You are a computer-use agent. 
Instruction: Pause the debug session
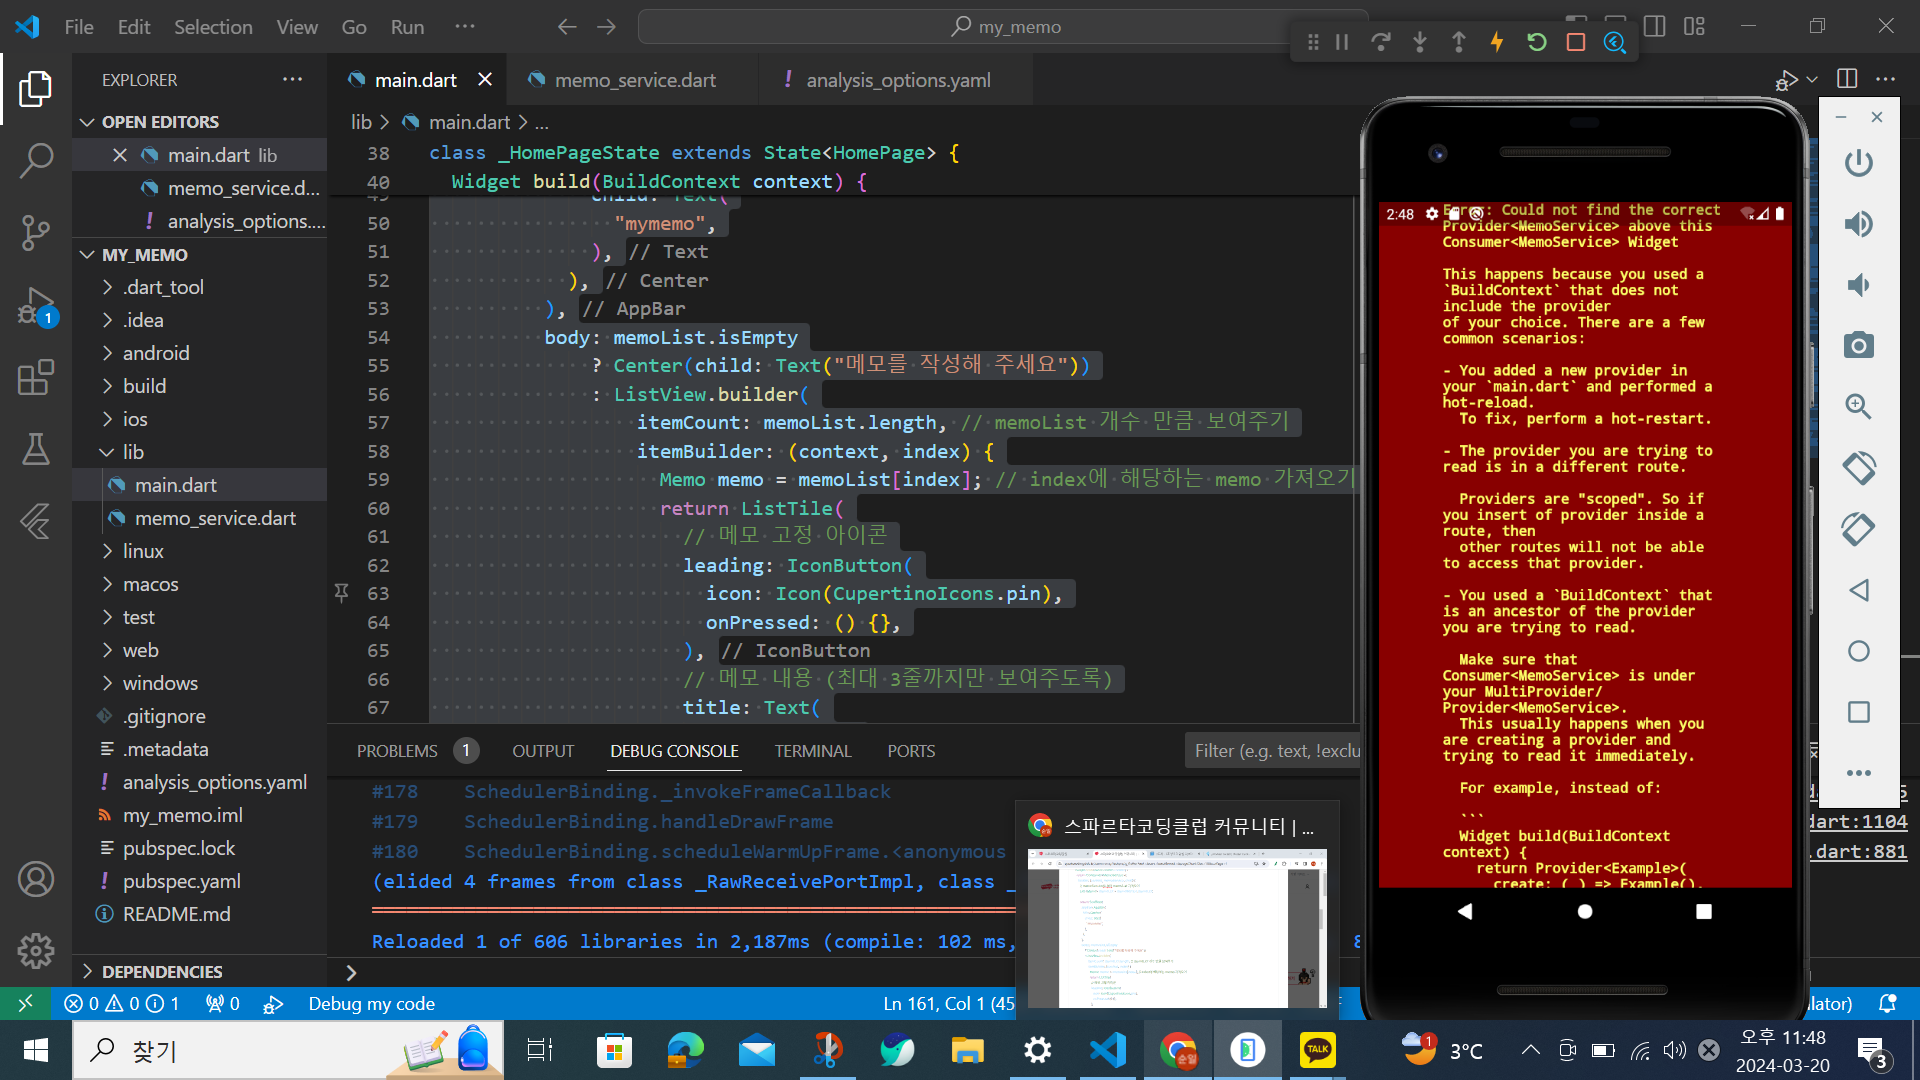[x=1342, y=42]
